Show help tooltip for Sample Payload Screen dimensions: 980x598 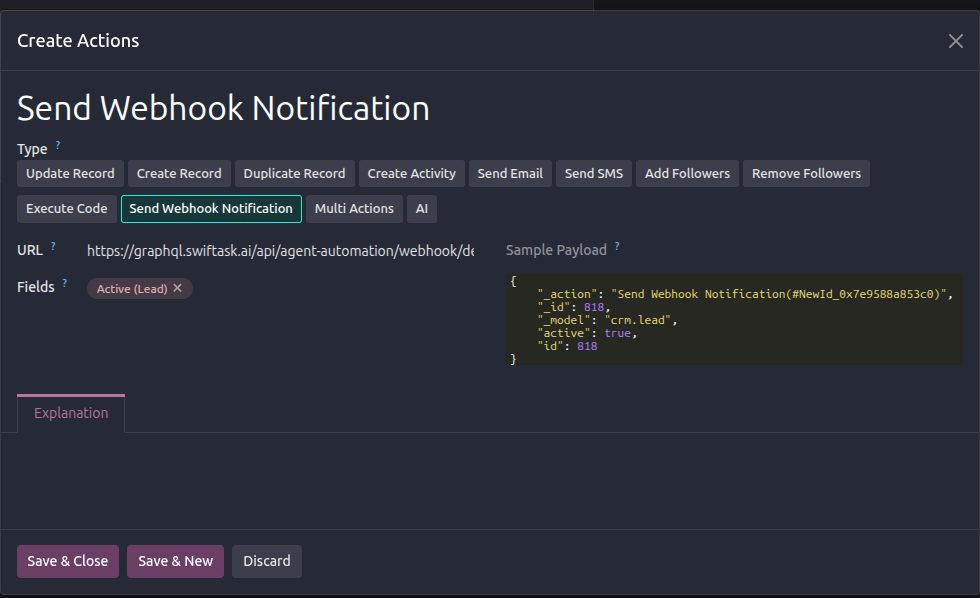click(617, 246)
